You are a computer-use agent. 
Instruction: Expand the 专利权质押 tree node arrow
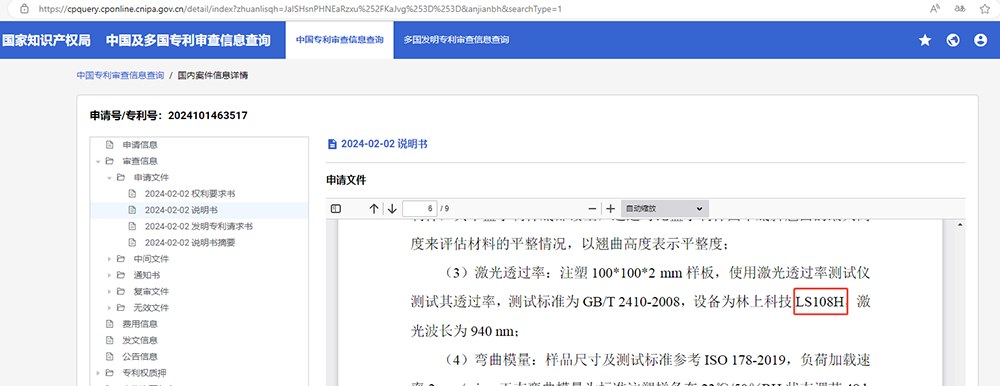pyautogui.click(x=98, y=373)
